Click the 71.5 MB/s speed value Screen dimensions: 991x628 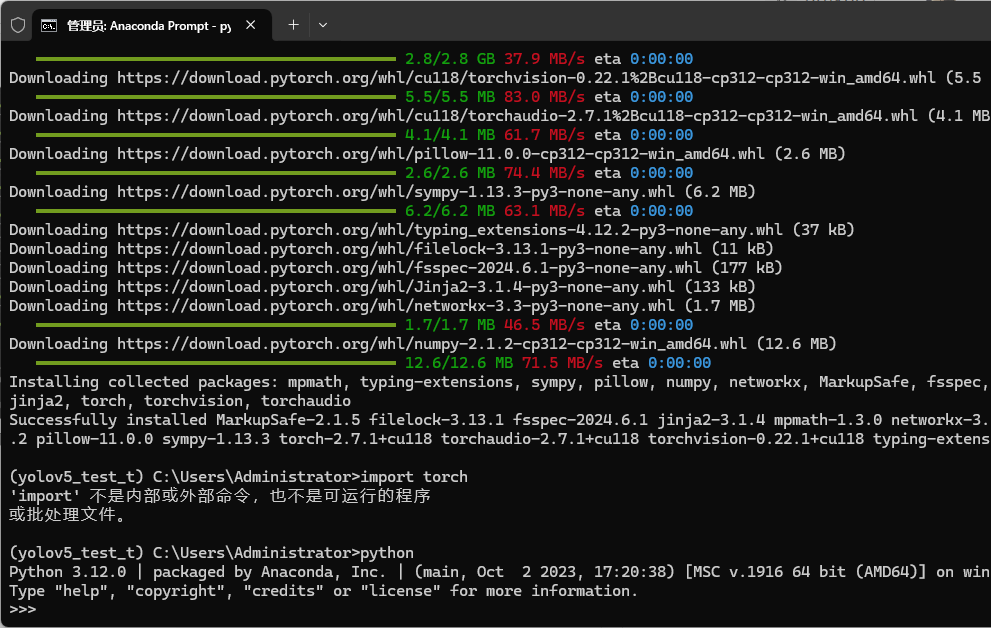(562, 363)
